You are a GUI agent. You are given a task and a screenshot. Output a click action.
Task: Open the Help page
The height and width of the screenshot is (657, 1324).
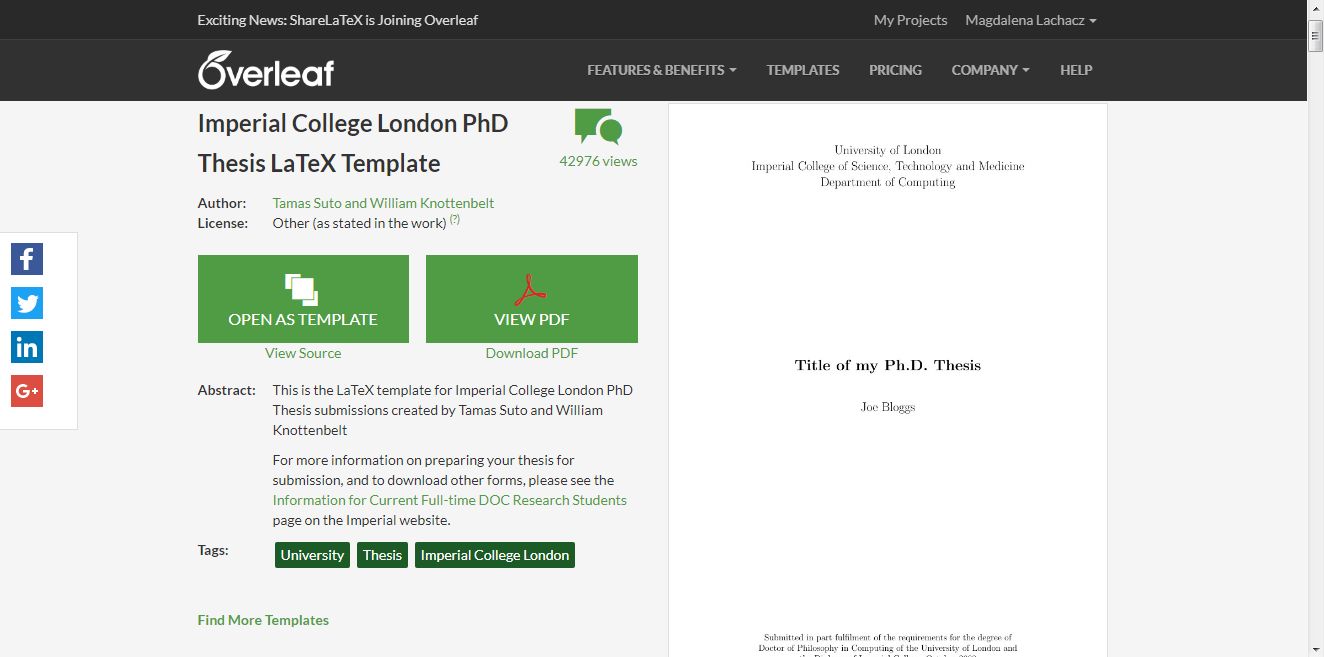tap(1076, 70)
